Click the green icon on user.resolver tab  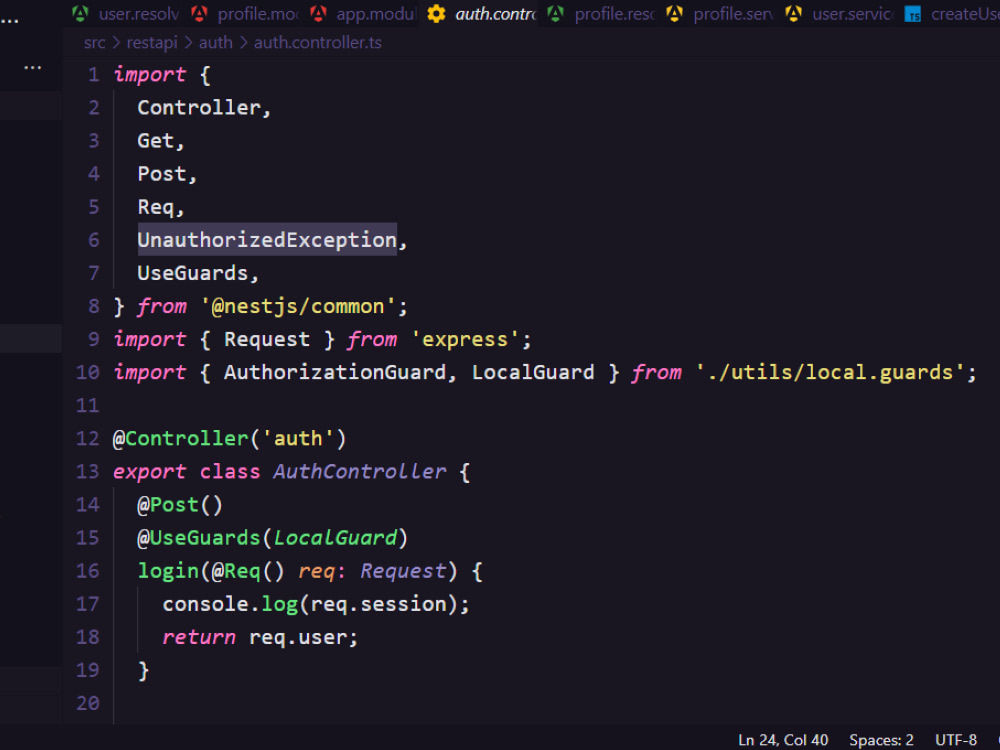click(80, 13)
